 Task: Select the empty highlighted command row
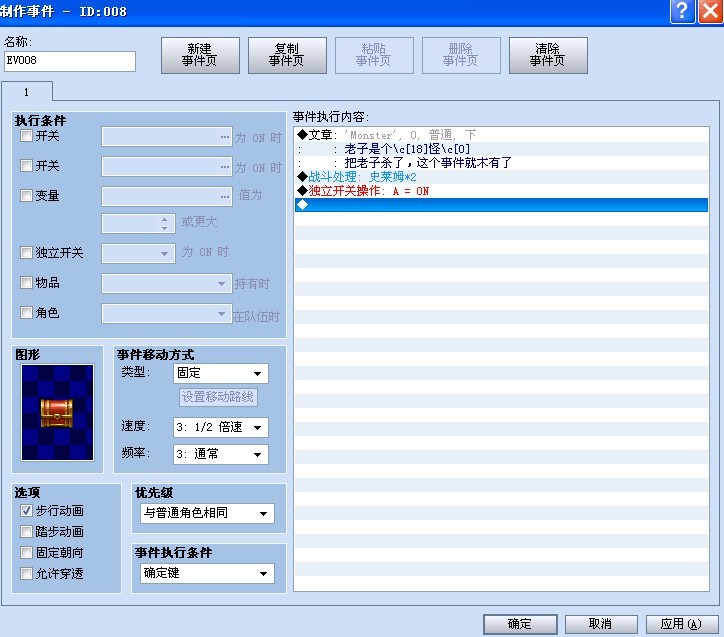point(501,205)
